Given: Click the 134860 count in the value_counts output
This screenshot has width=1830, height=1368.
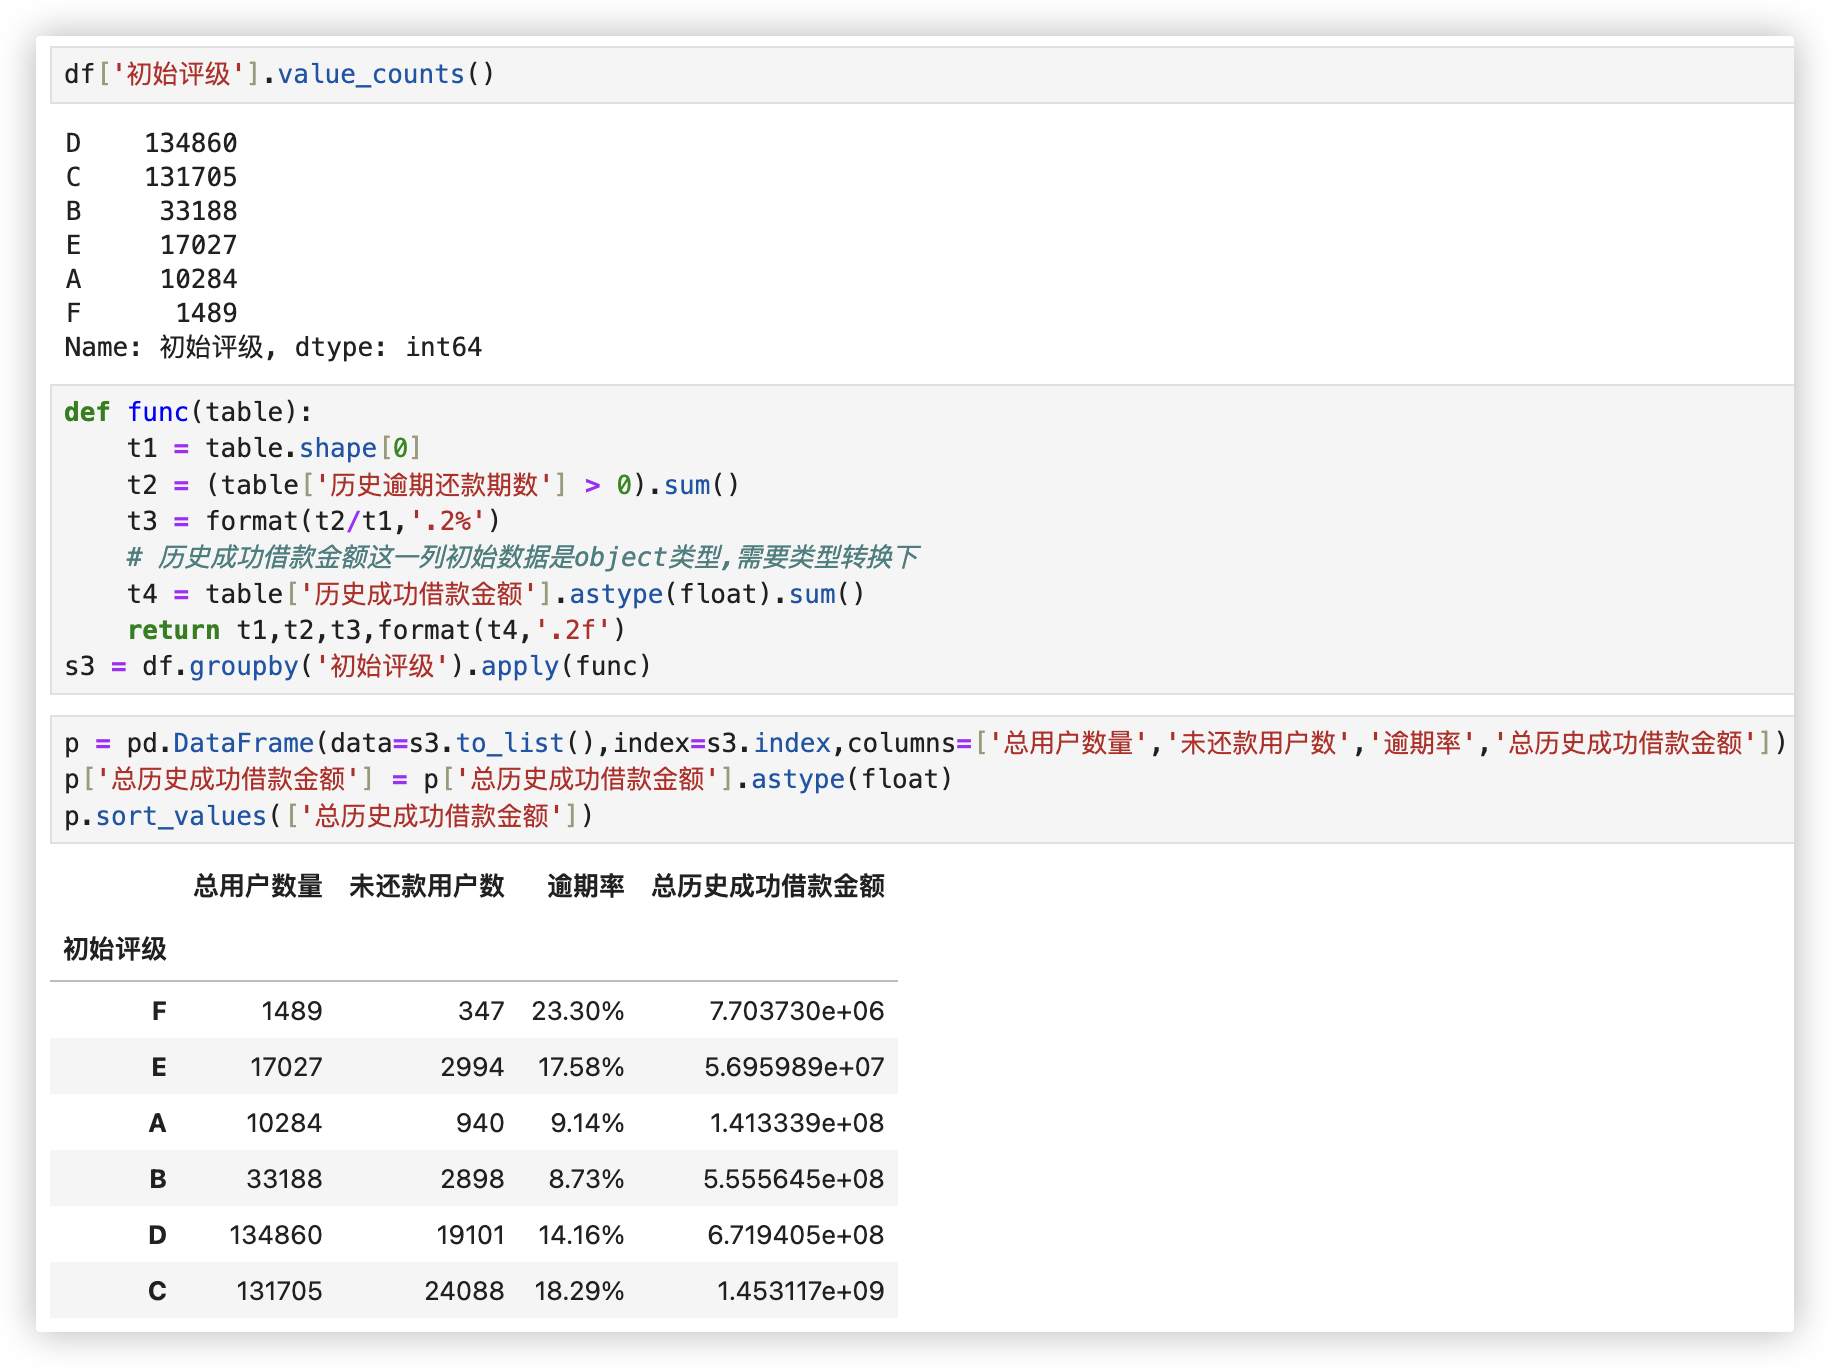Looking at the screenshot, I should (190, 143).
